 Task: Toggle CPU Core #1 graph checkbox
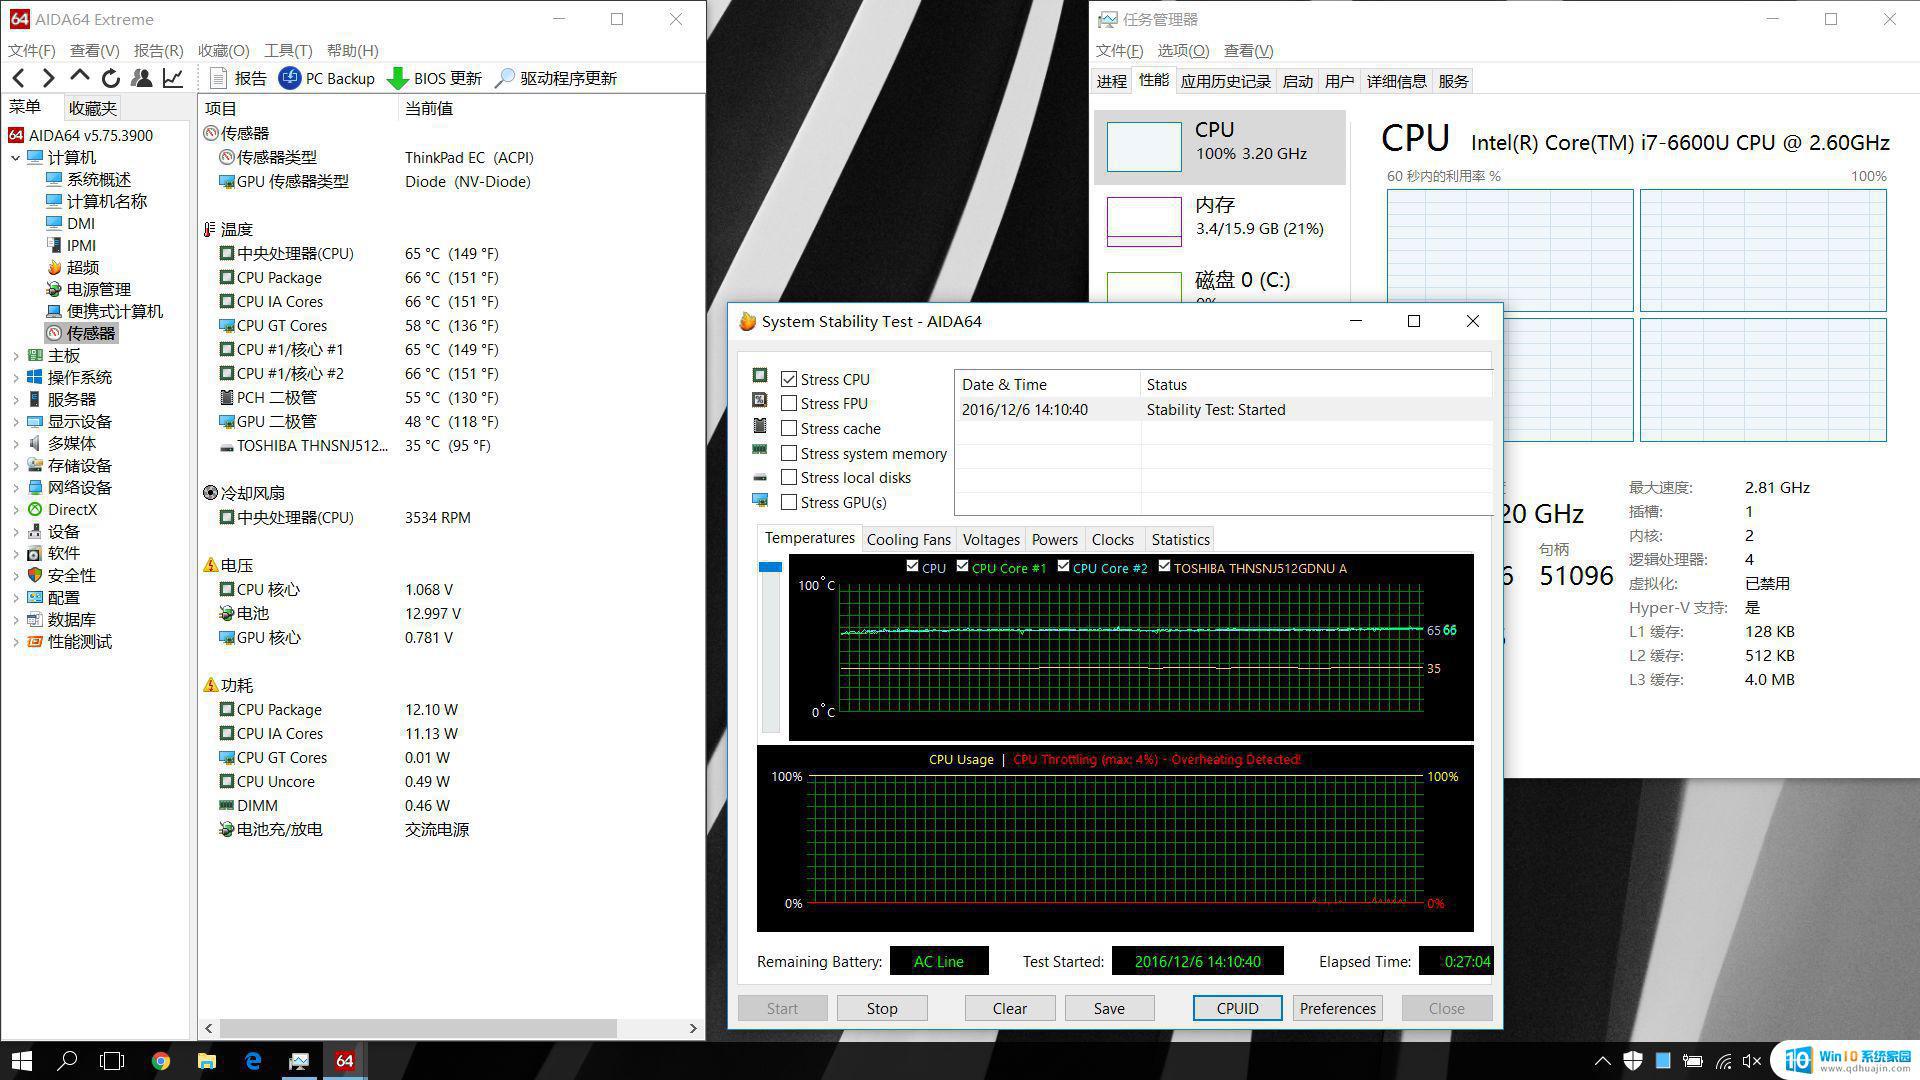[x=962, y=566]
